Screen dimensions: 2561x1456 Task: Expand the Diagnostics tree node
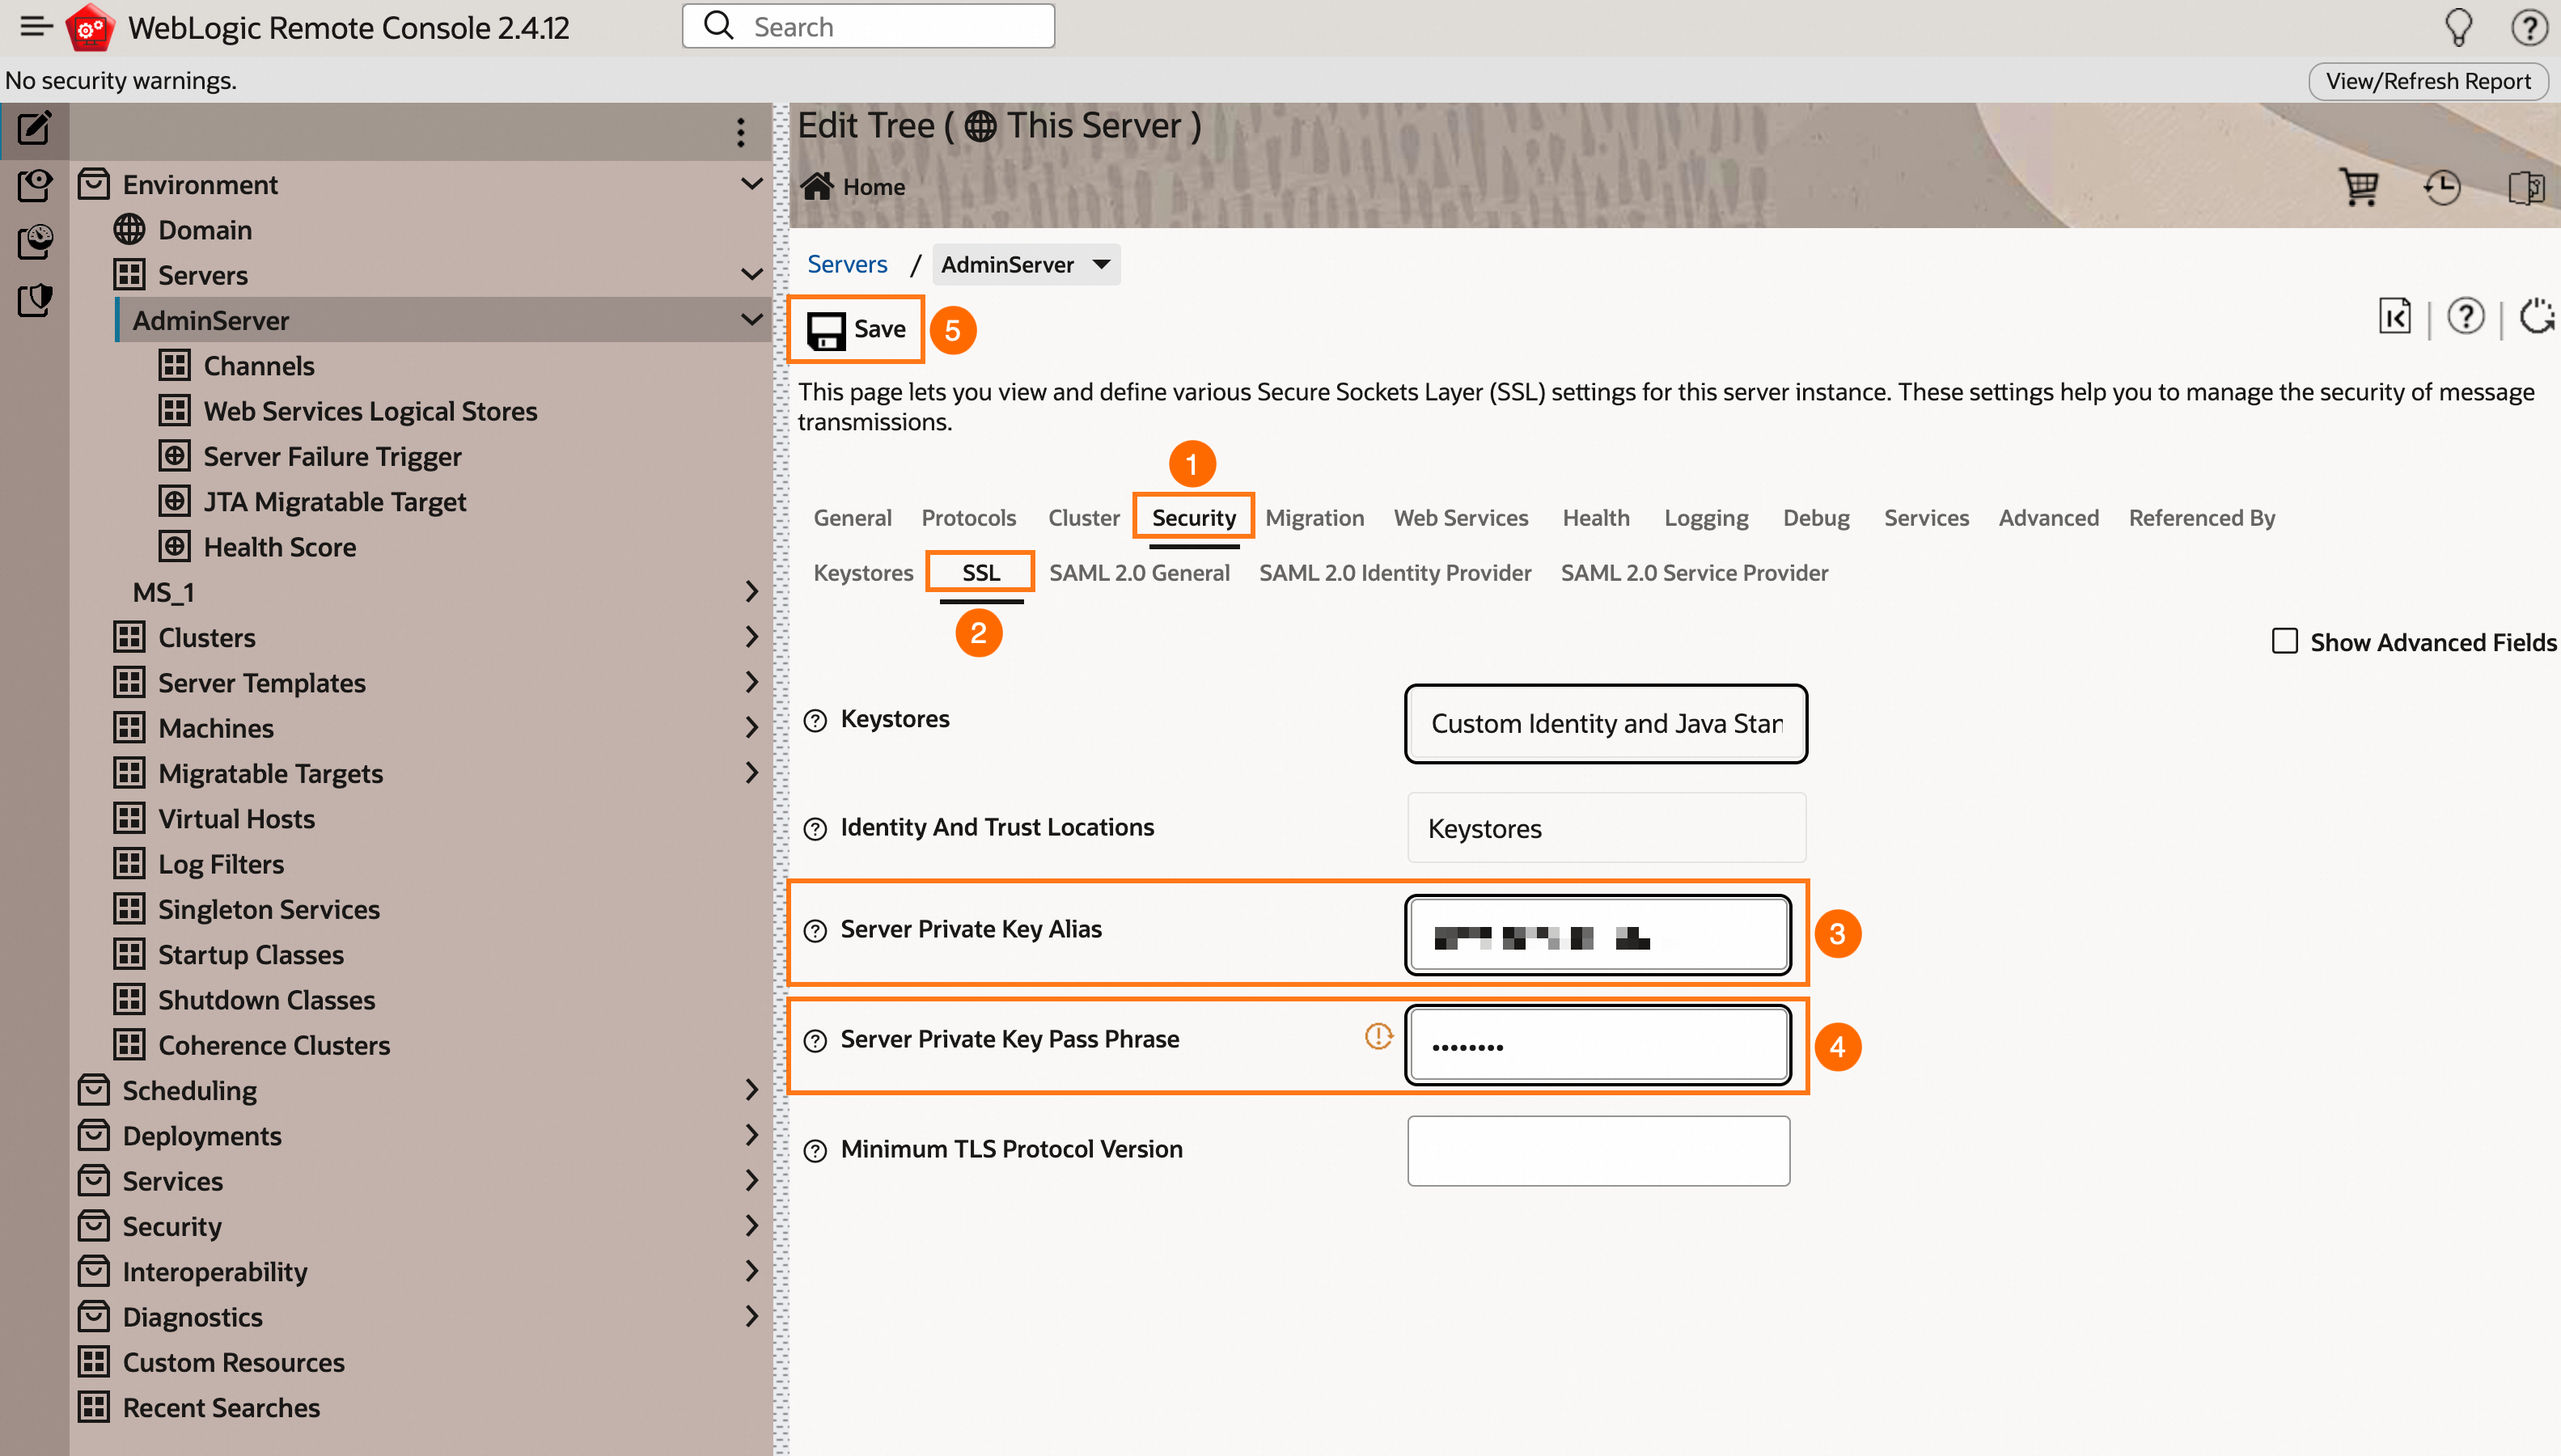[x=751, y=1316]
